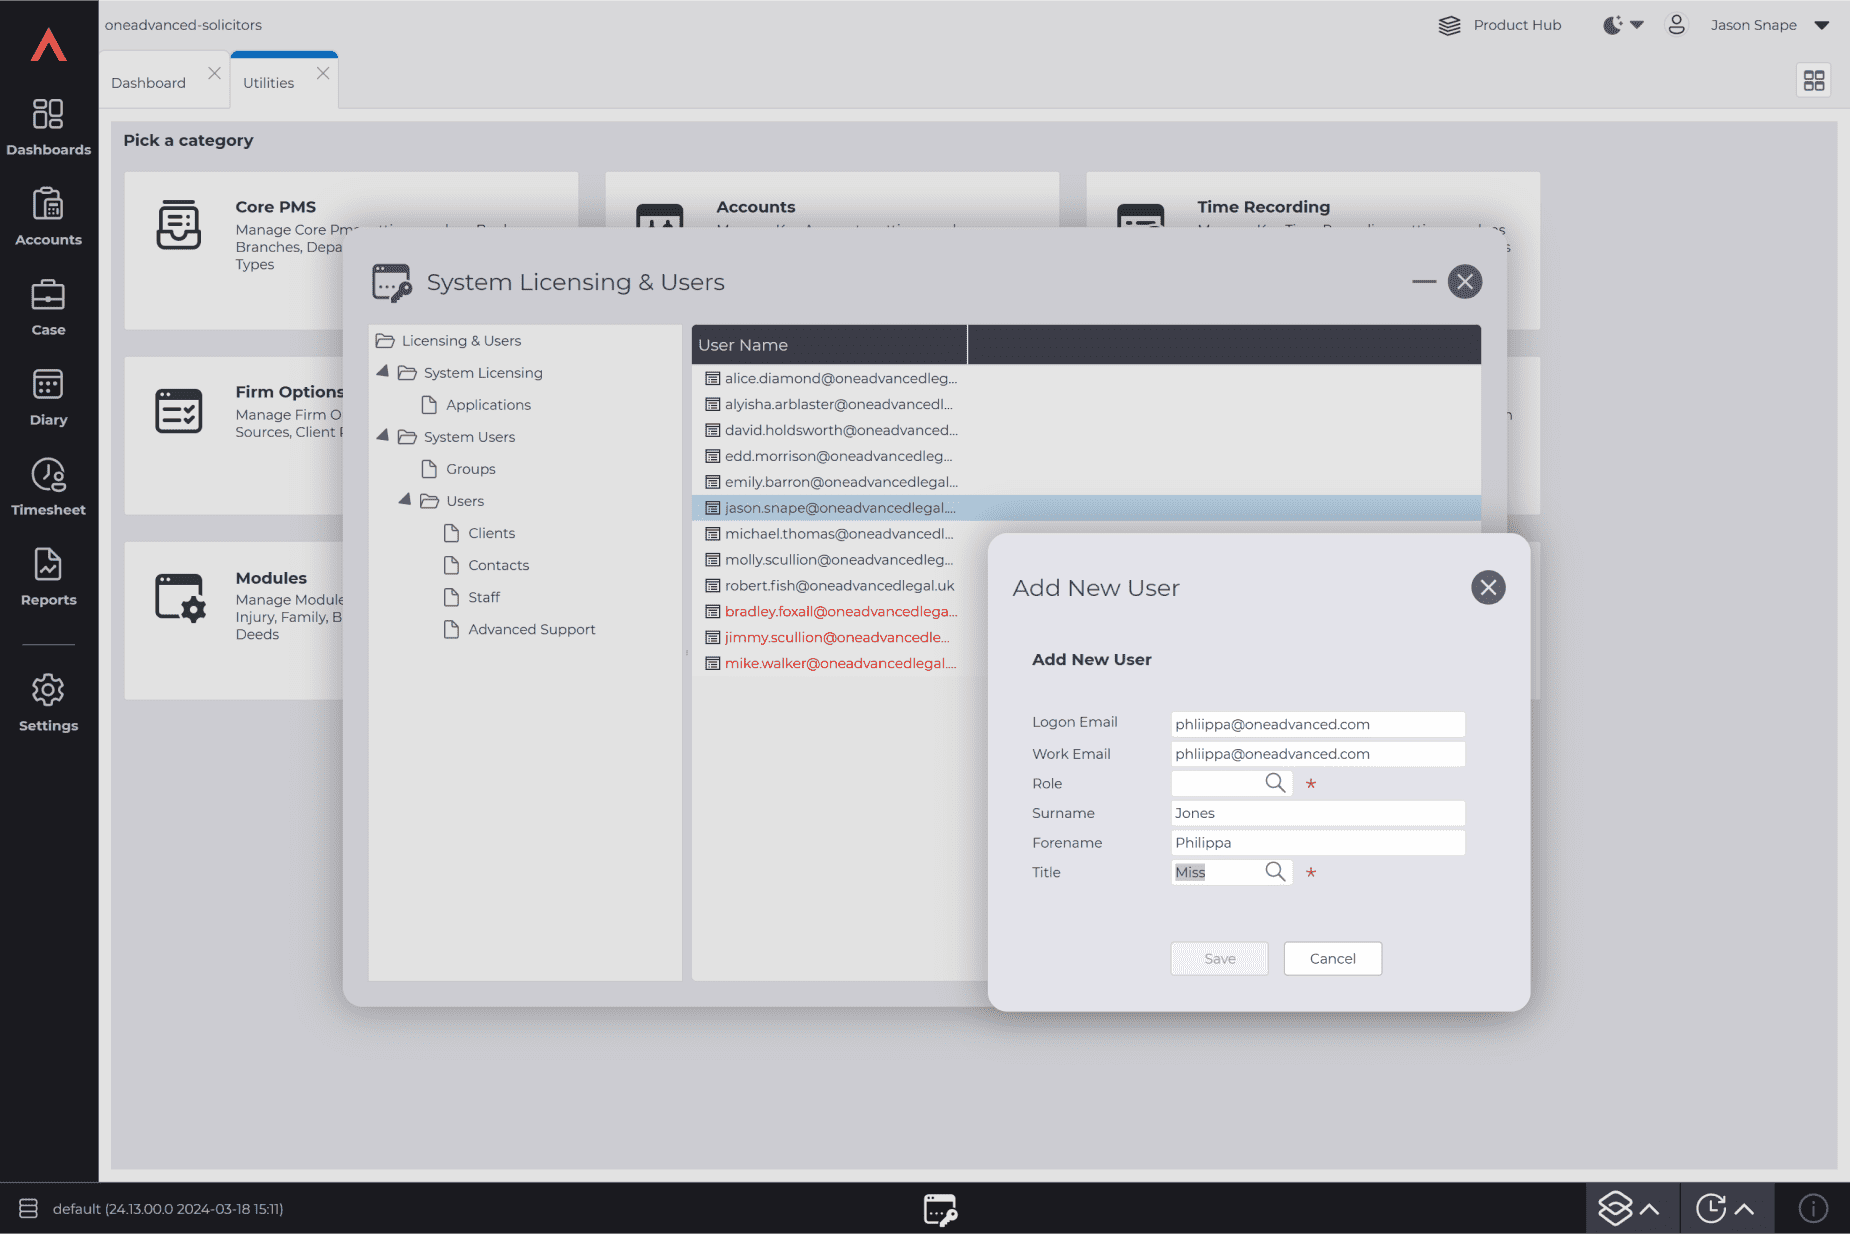Collapse the System Licensing tree node
Screen dimensions: 1850x1234
click(x=383, y=372)
